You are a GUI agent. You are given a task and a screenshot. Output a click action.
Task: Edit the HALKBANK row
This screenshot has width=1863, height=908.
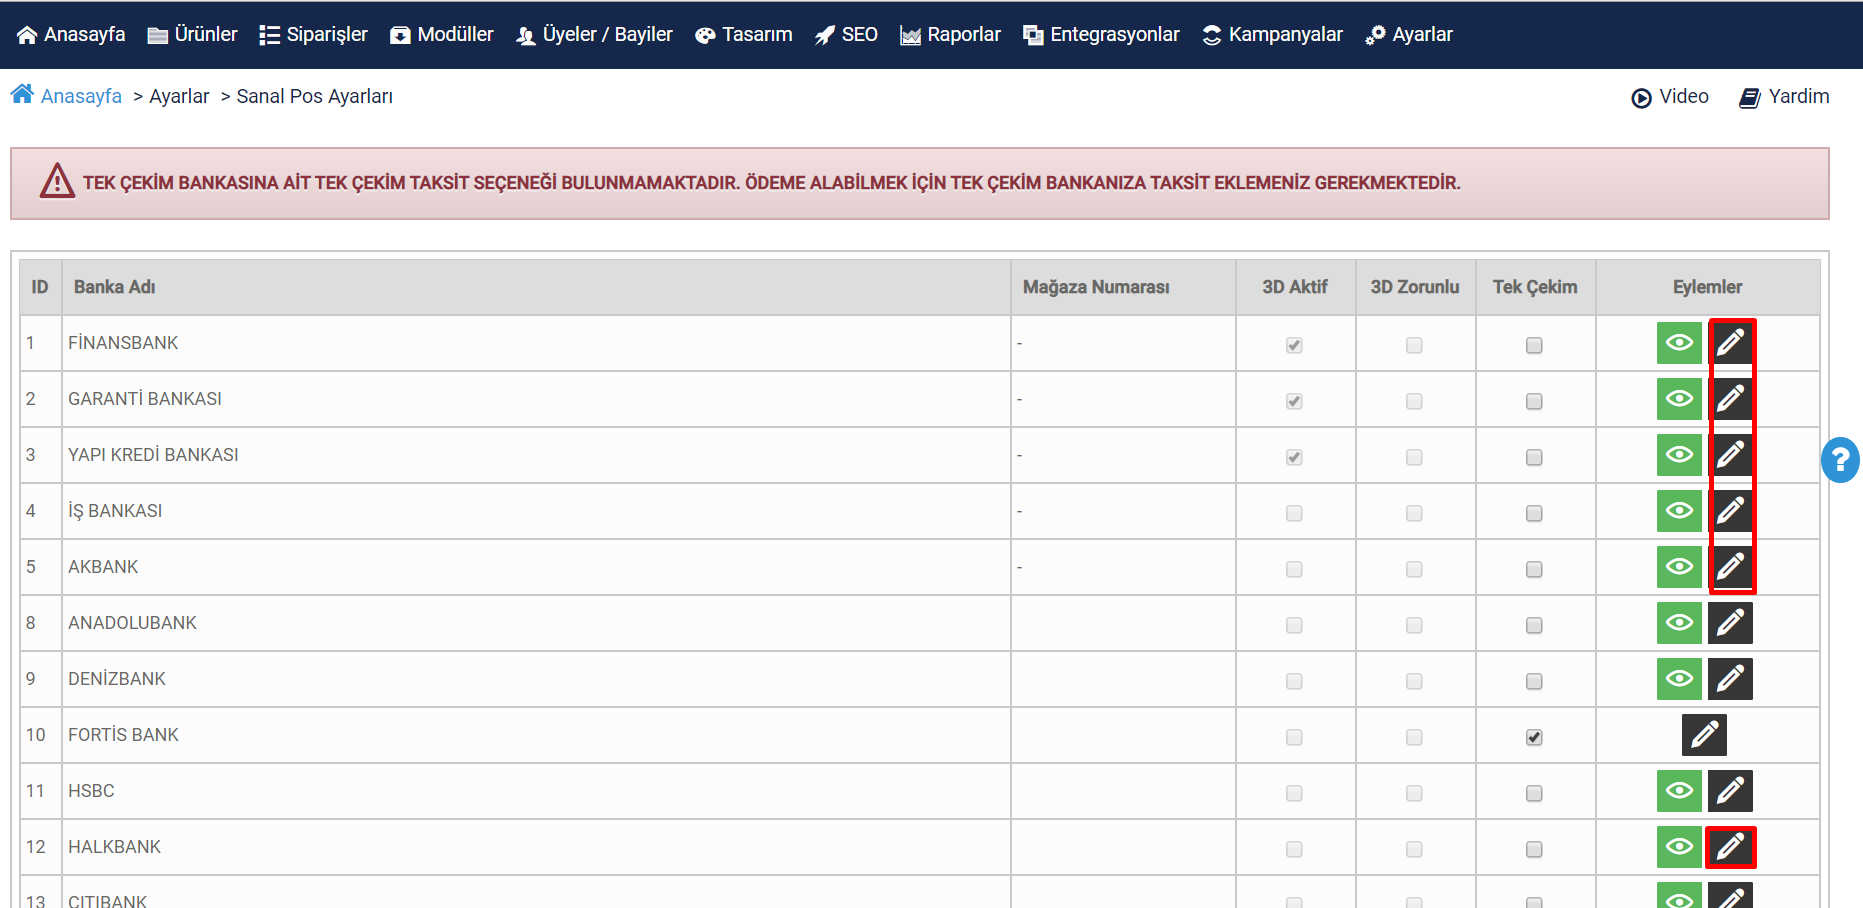point(1731,847)
